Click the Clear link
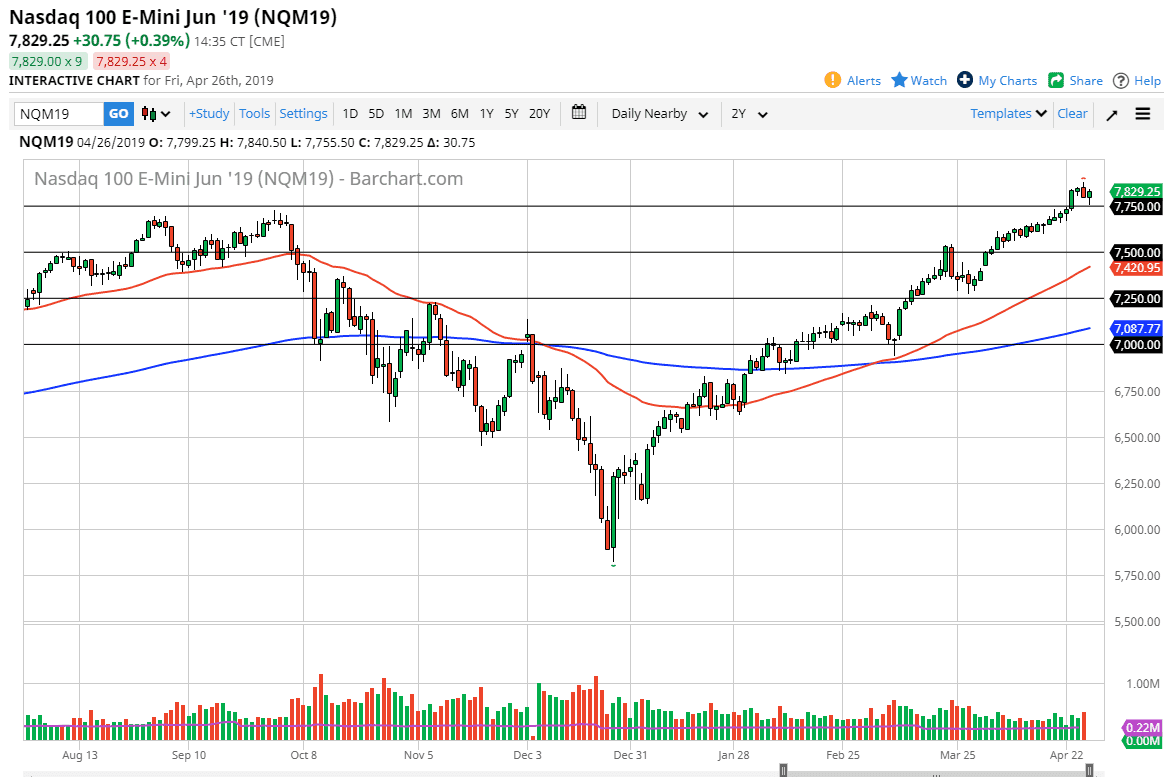This screenshot has width=1168, height=777. (x=1072, y=113)
